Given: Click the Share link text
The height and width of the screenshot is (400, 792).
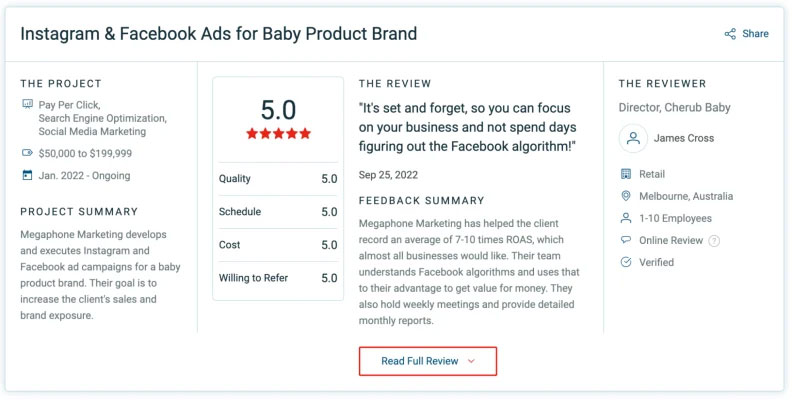Looking at the screenshot, I should 755,34.
